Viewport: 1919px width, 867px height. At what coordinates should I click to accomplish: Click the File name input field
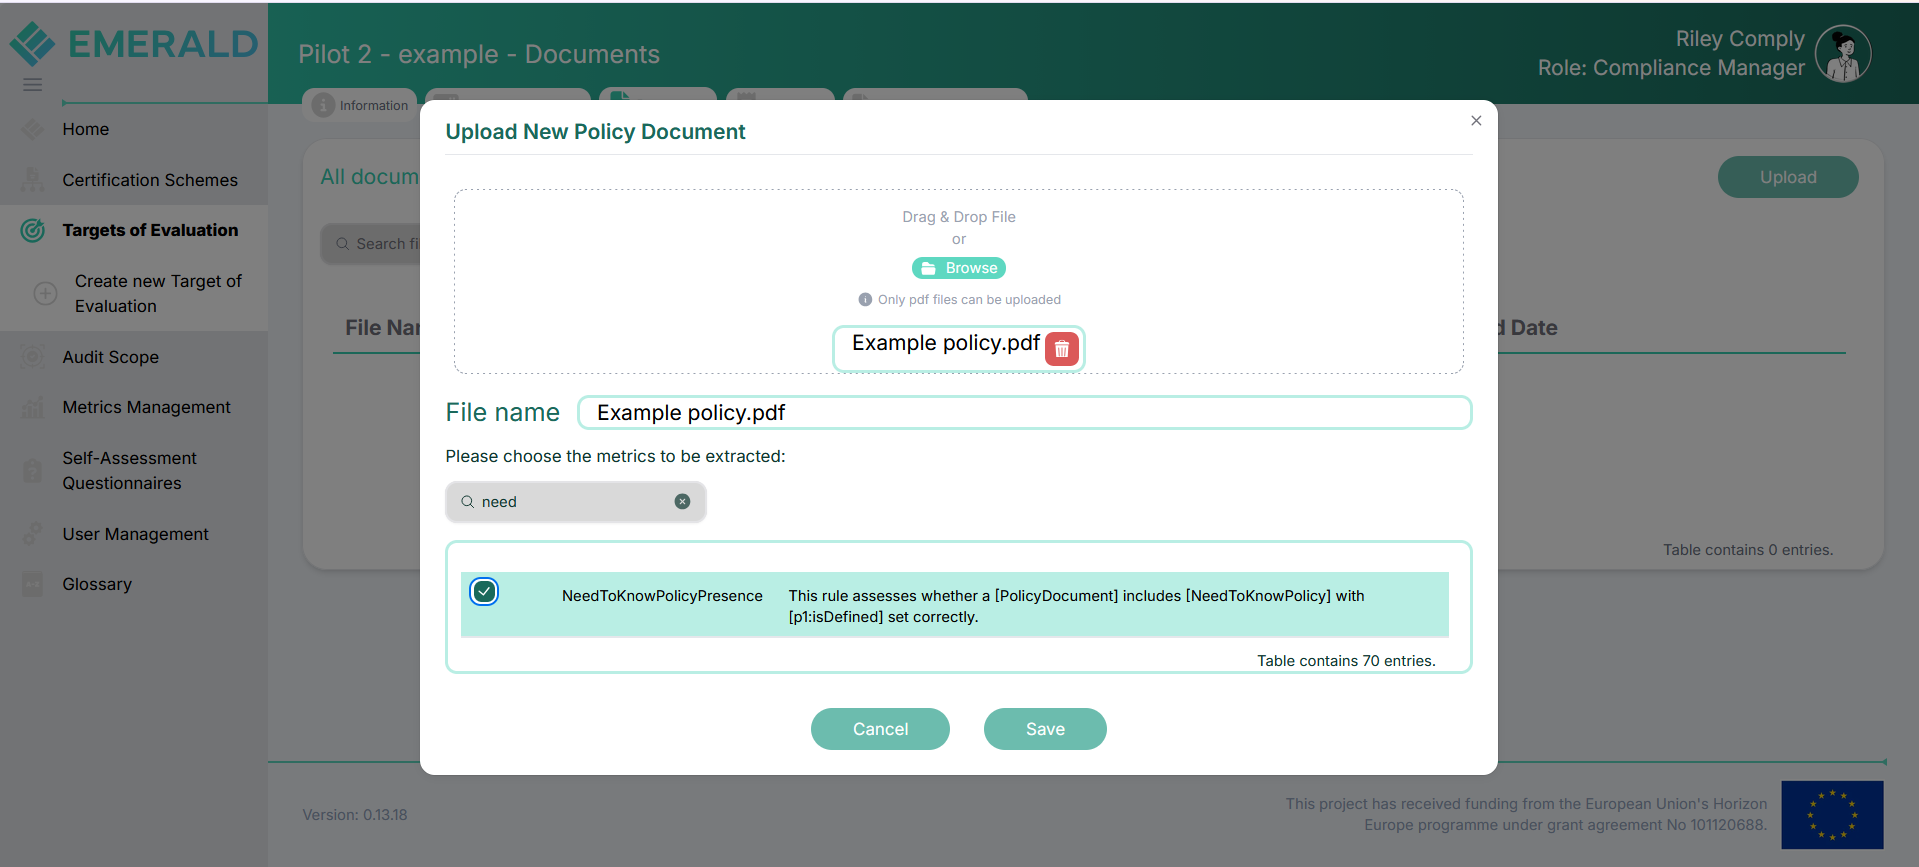[1025, 413]
